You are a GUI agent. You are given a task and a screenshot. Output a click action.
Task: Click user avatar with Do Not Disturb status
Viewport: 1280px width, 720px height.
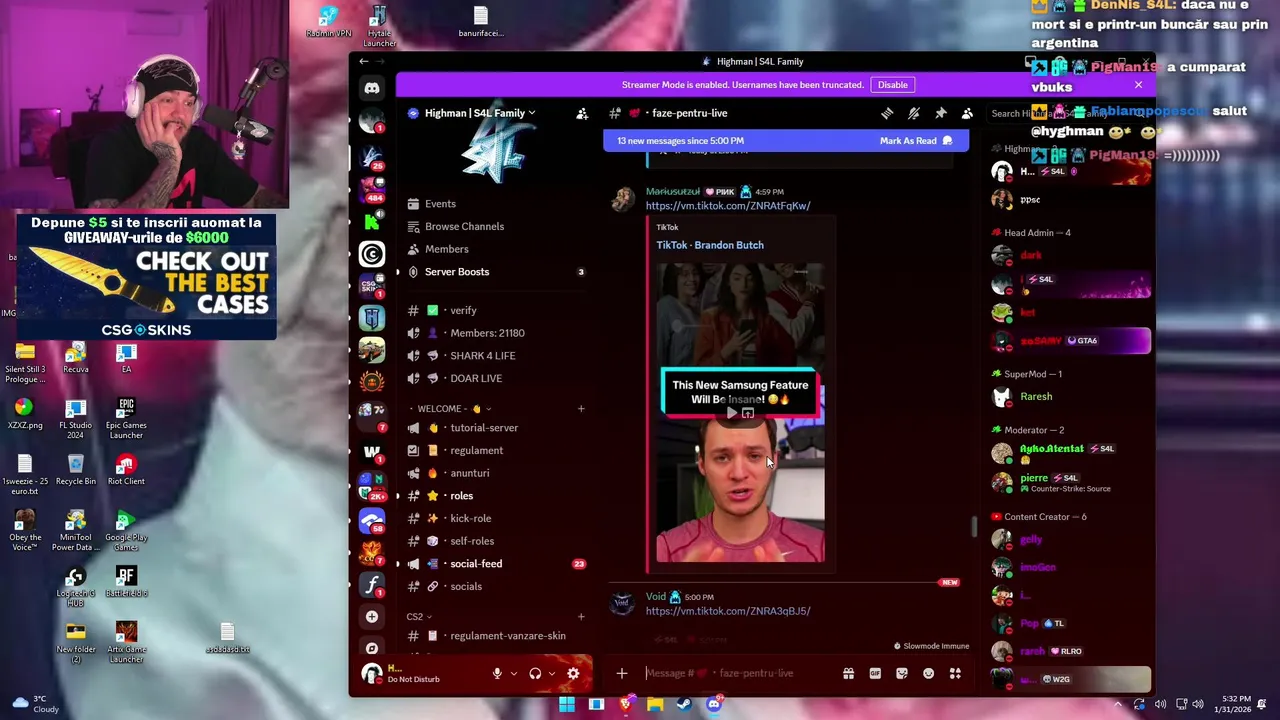pos(371,673)
